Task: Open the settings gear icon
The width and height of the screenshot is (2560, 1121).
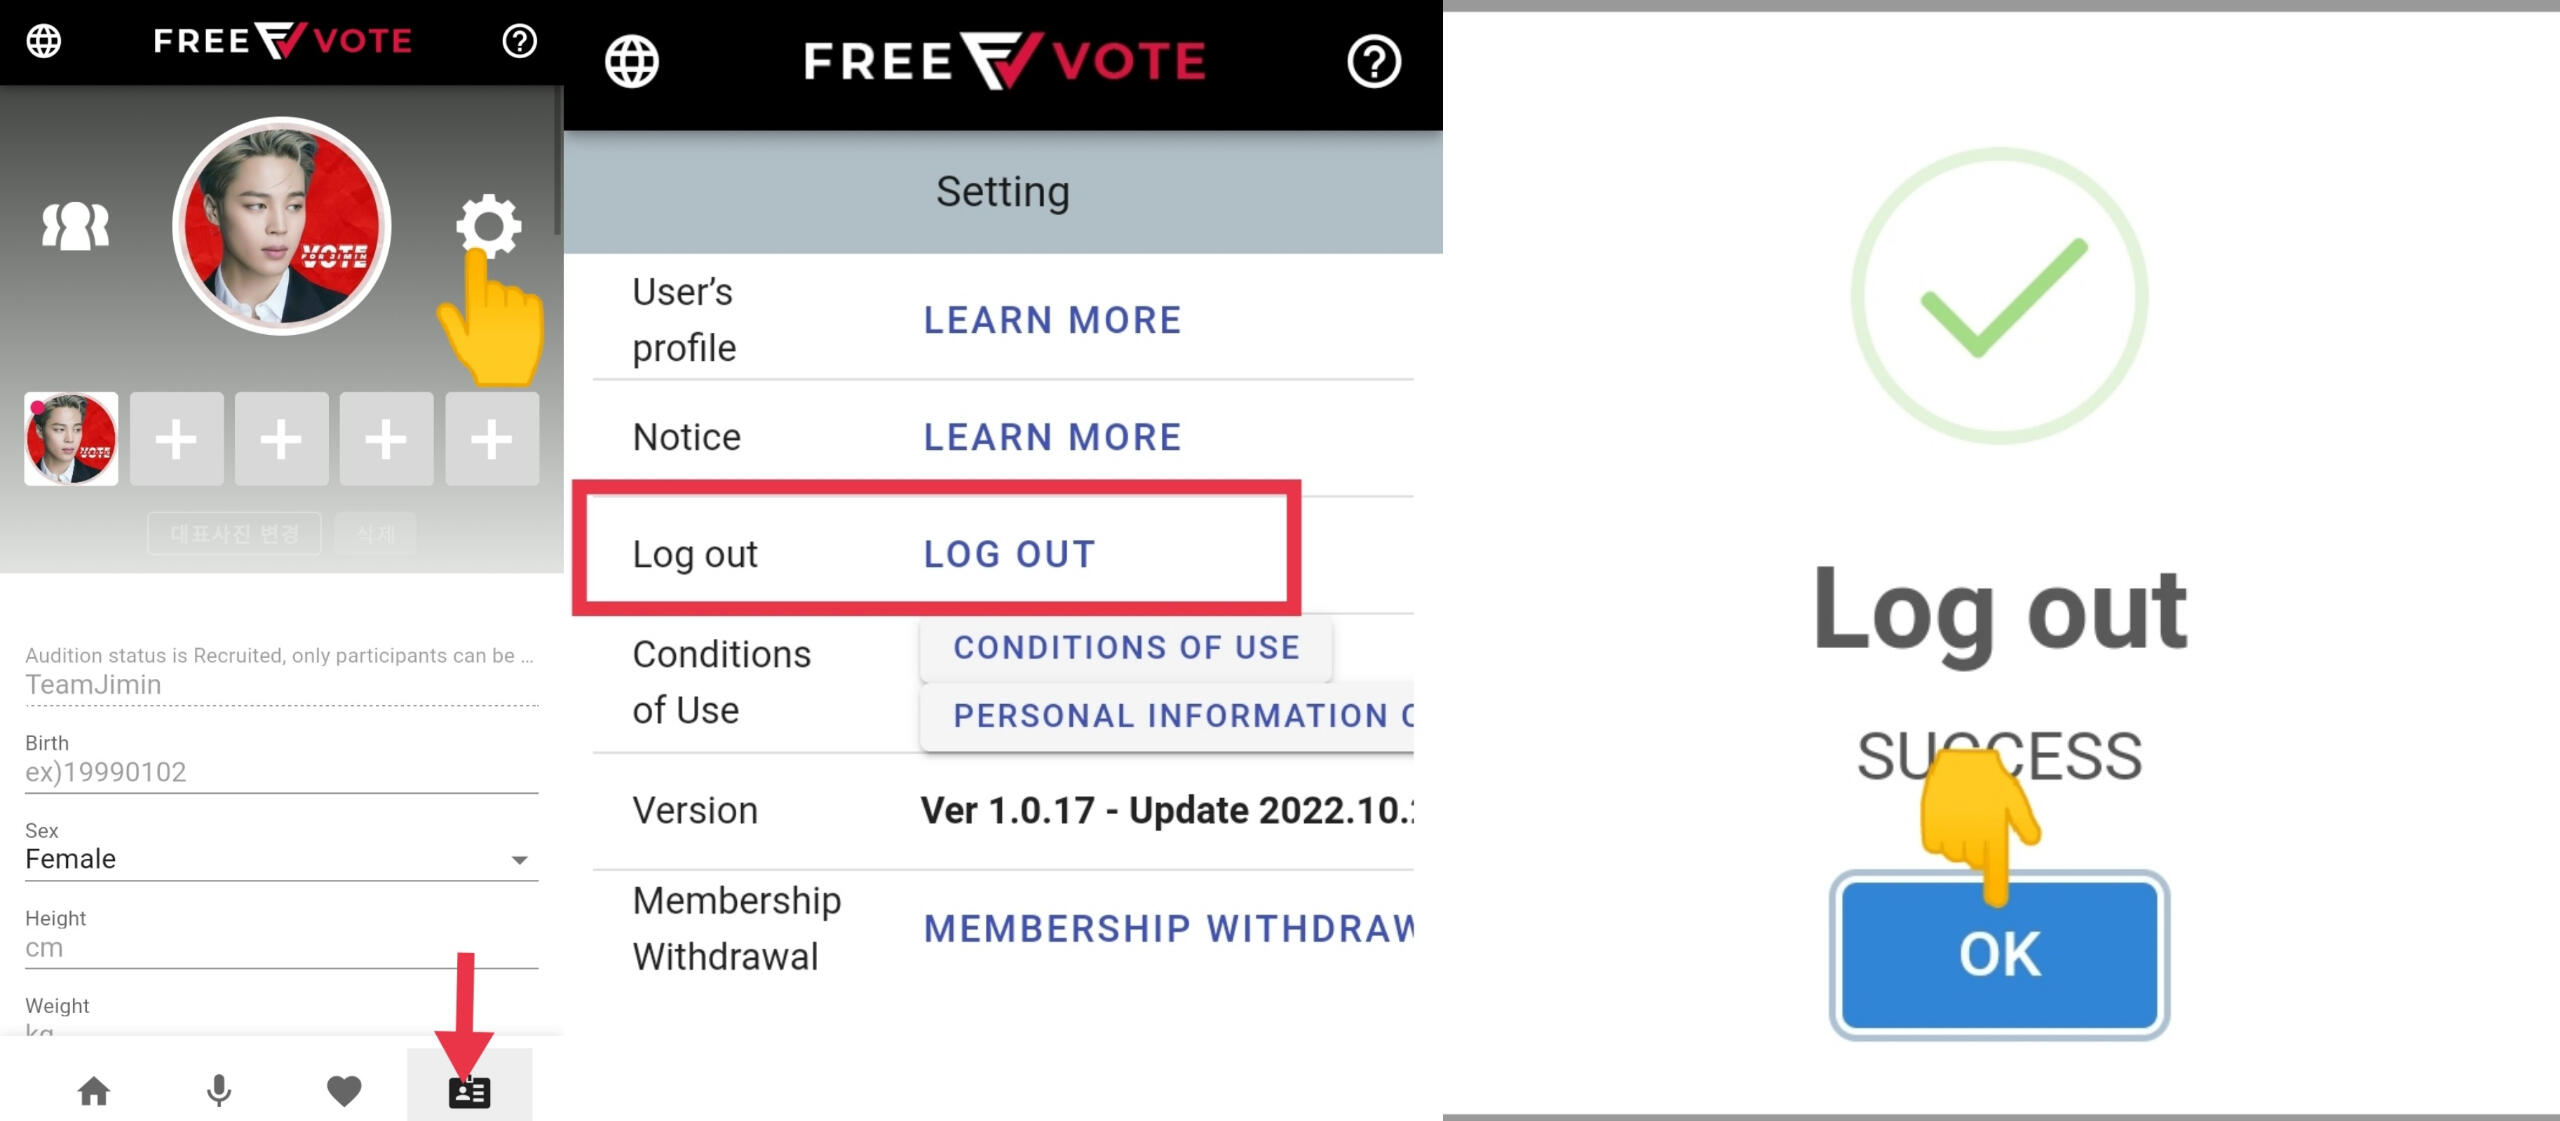Action: [x=488, y=224]
